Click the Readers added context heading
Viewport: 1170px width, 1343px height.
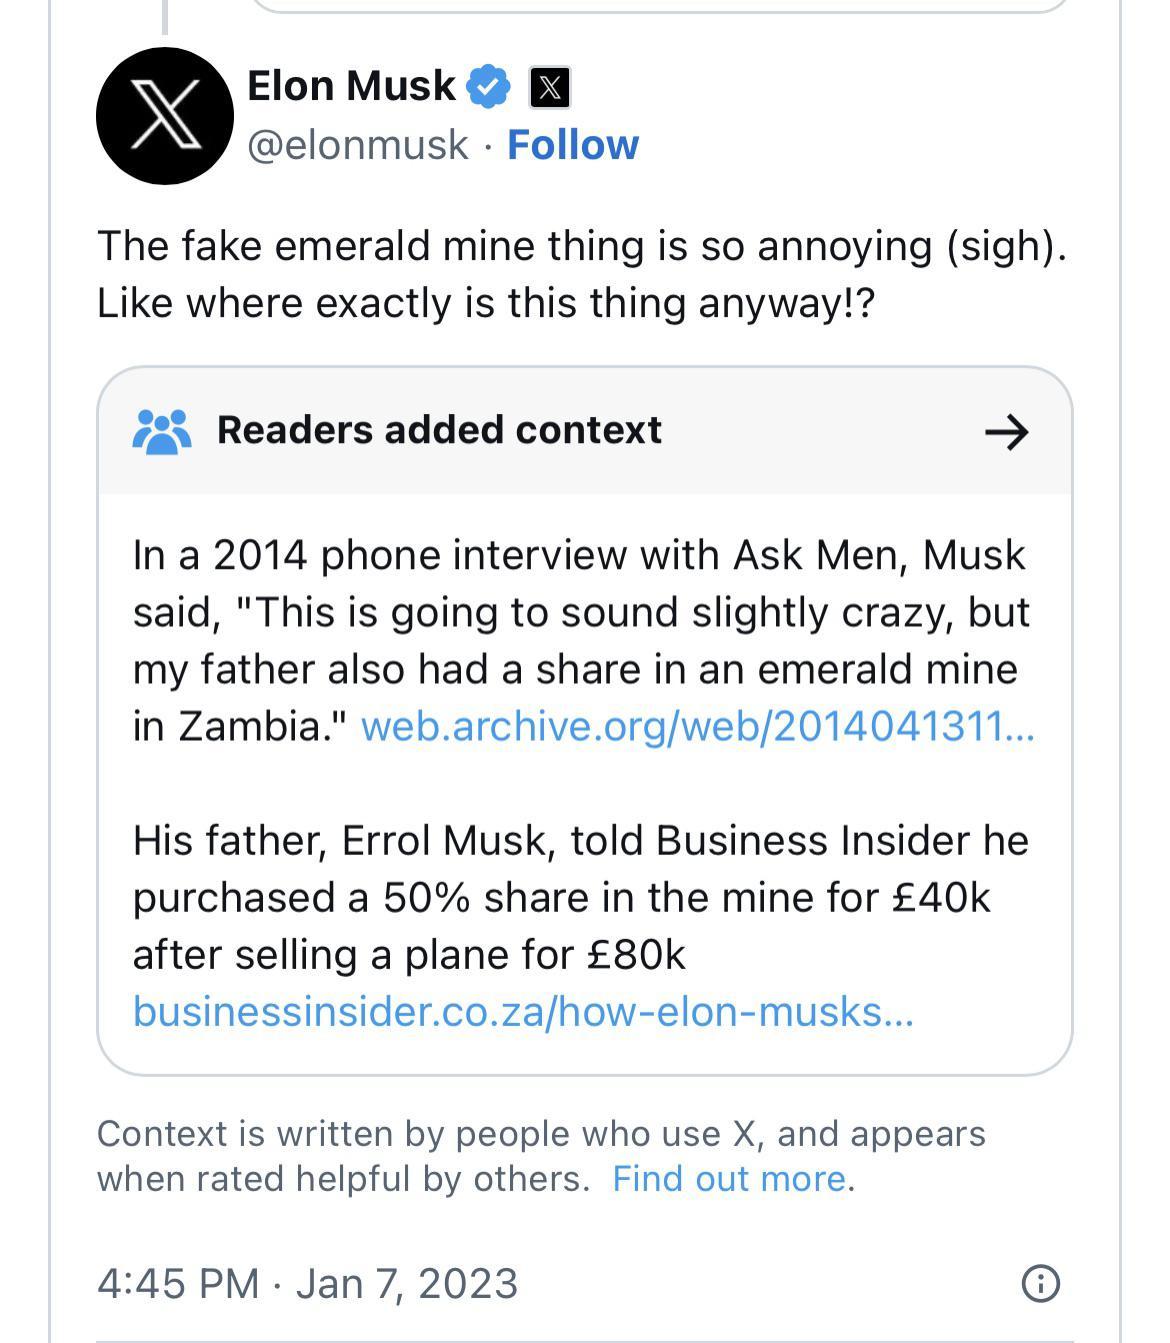click(439, 430)
